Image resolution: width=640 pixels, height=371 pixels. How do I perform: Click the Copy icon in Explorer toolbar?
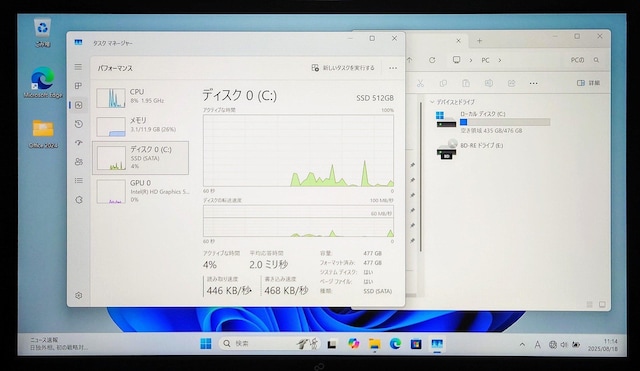pyautogui.click(x=443, y=83)
